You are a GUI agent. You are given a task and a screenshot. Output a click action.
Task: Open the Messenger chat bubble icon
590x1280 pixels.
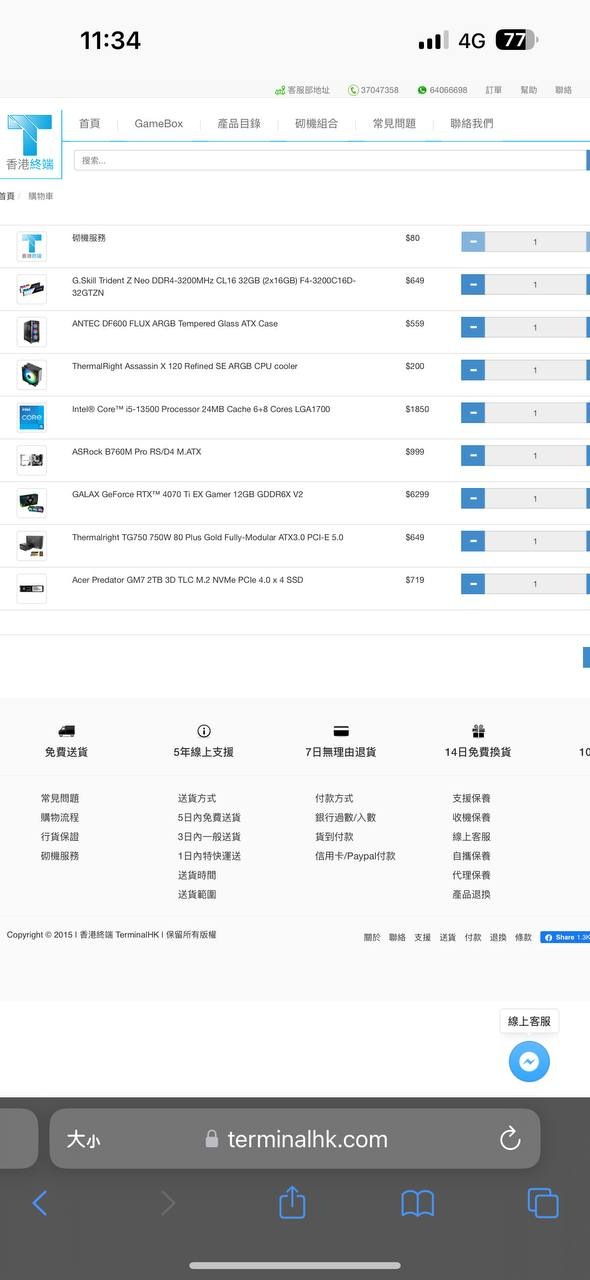(x=529, y=1061)
